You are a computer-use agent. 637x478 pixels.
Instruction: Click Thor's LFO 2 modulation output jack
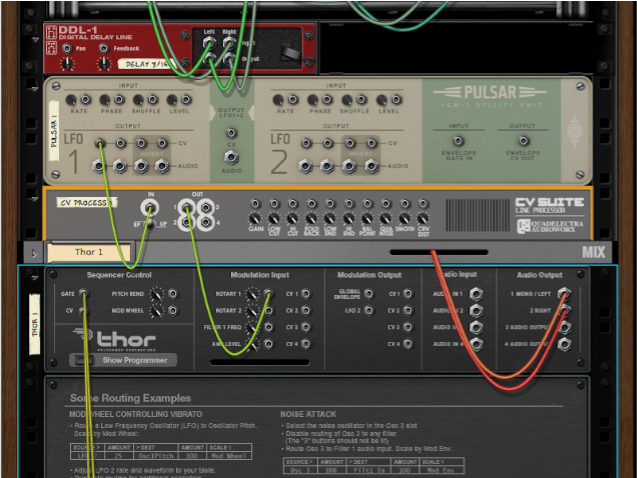(369, 311)
